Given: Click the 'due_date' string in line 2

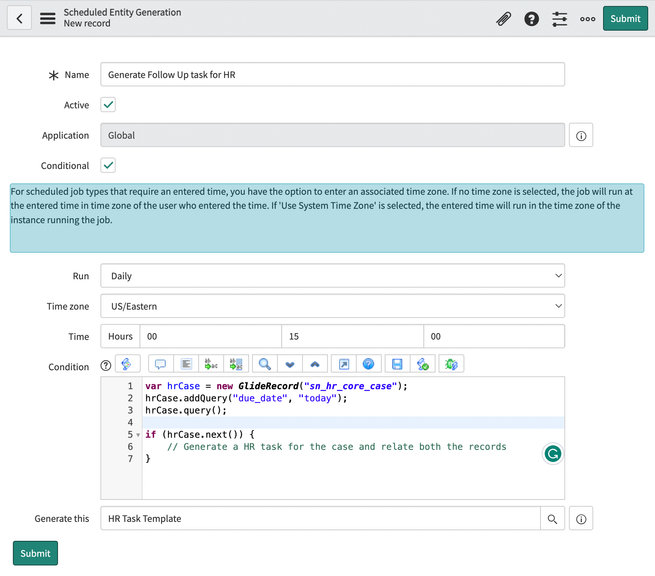Looking at the screenshot, I should point(260,398).
